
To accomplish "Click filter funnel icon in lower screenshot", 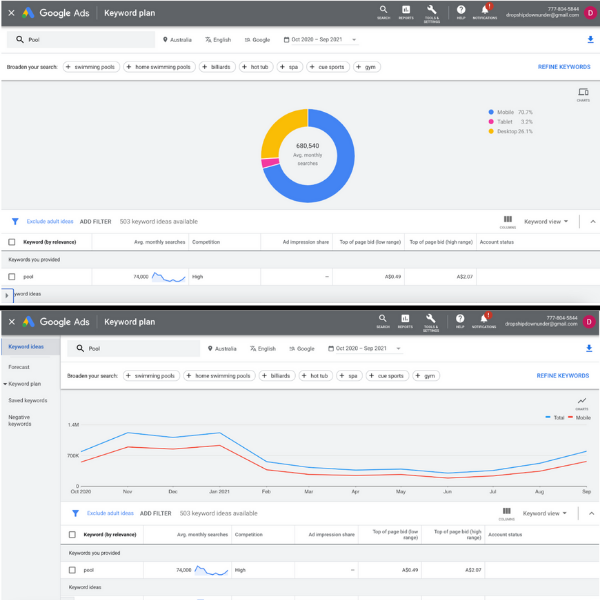I will (x=75, y=513).
